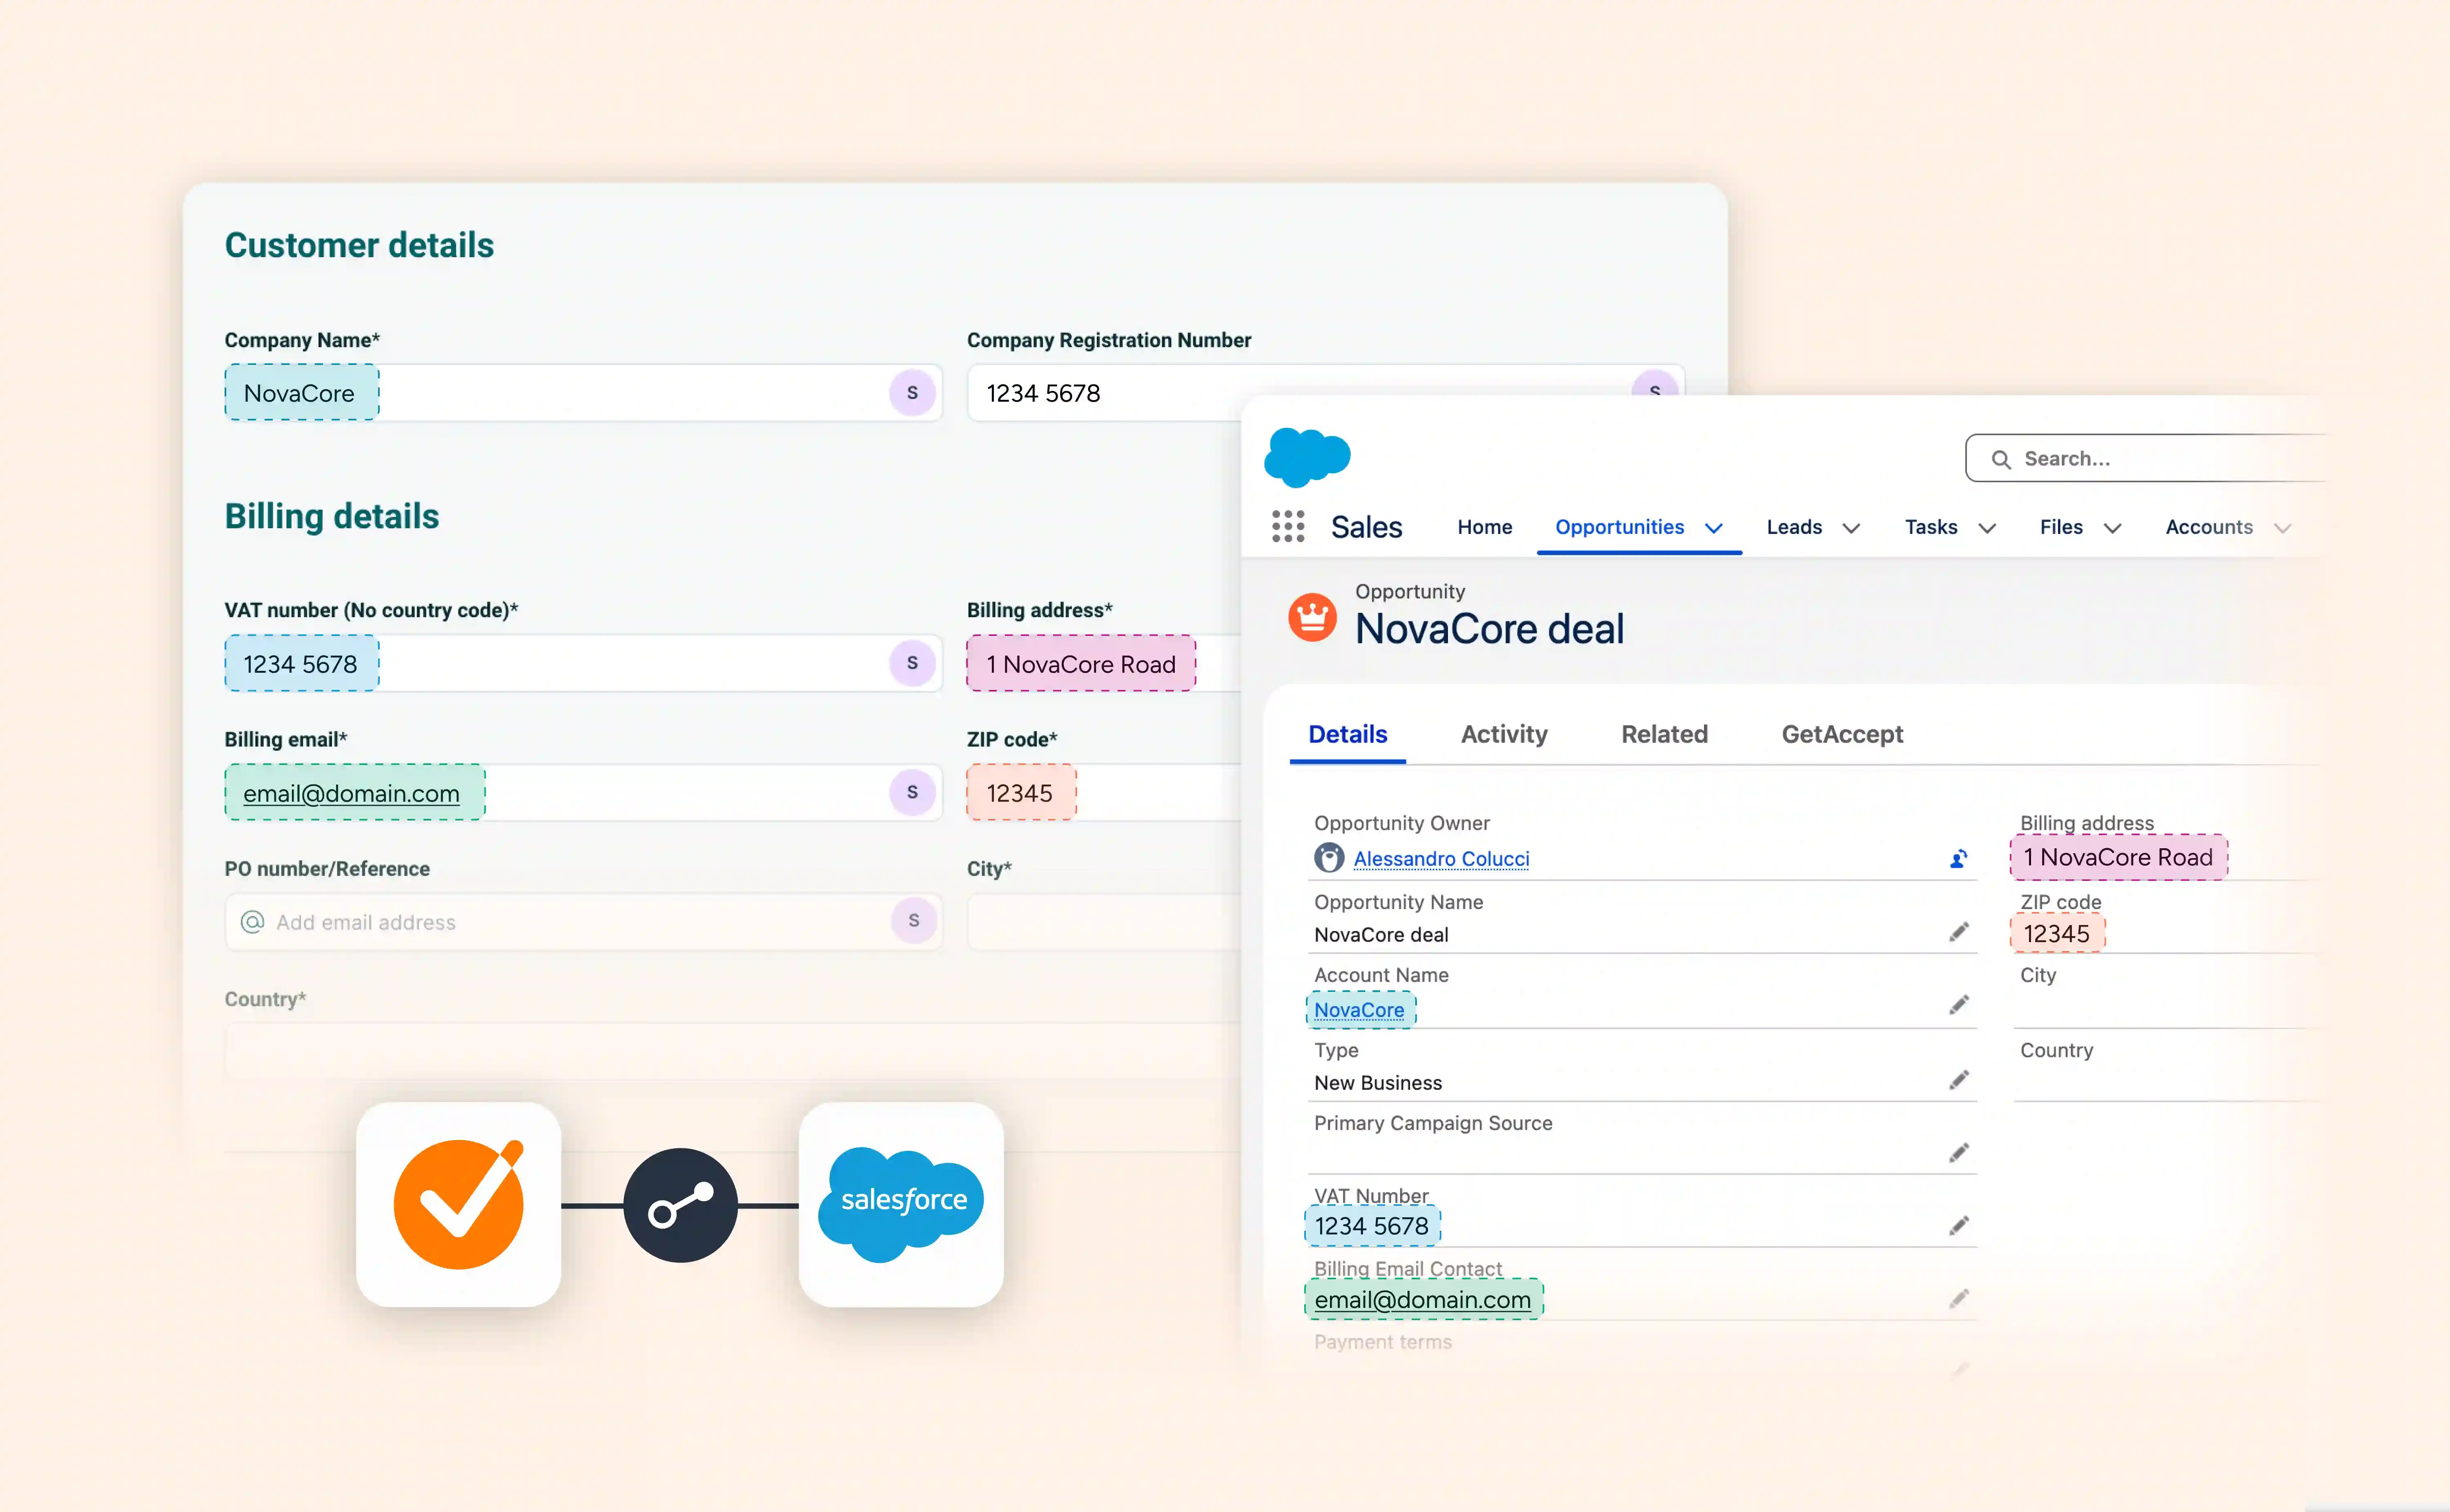Expand the Opportunities tab dropdown chevron

1714,528
